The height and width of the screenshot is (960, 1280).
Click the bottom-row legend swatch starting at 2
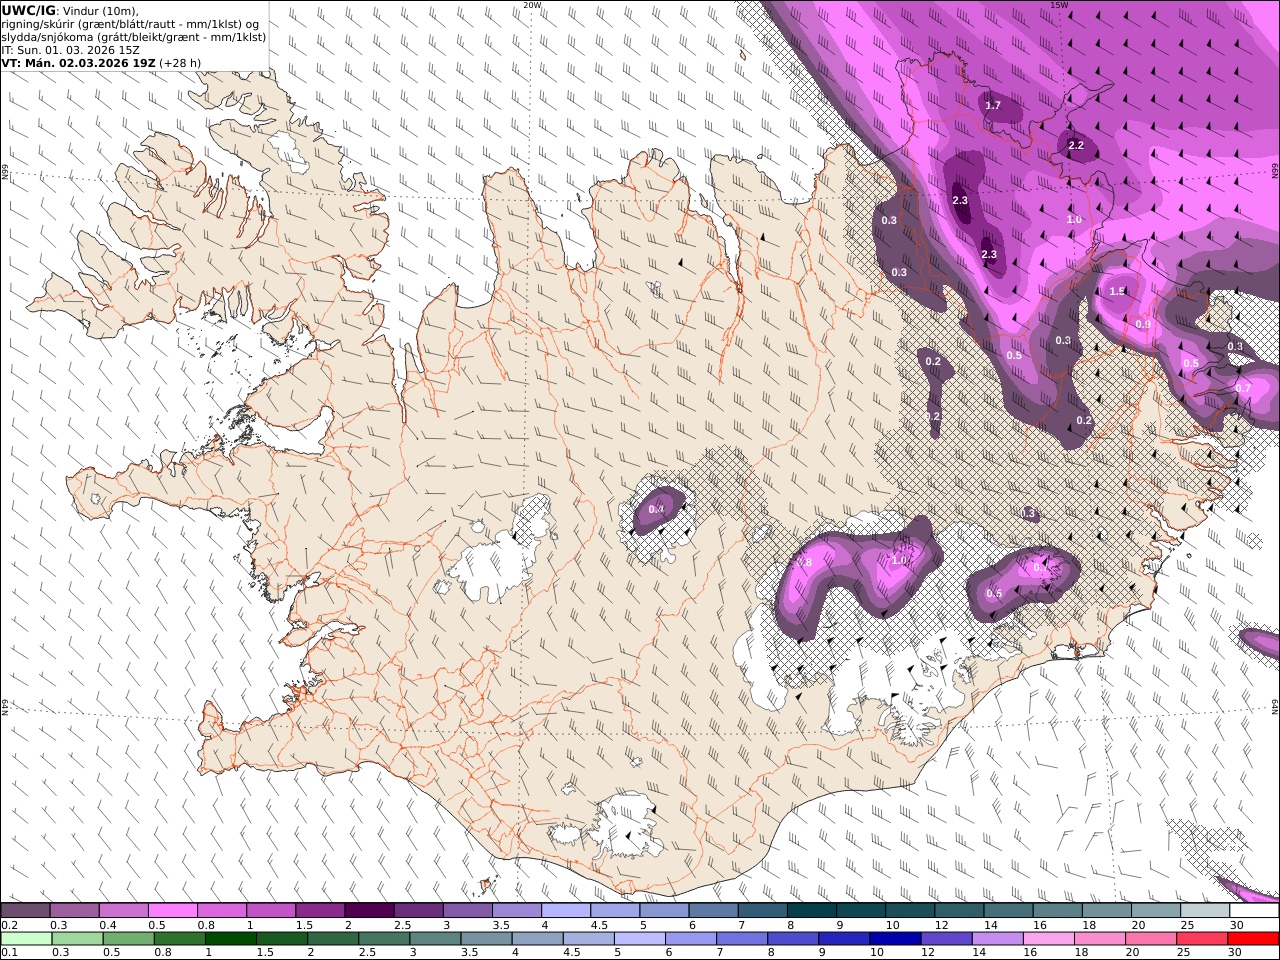pos(332,939)
